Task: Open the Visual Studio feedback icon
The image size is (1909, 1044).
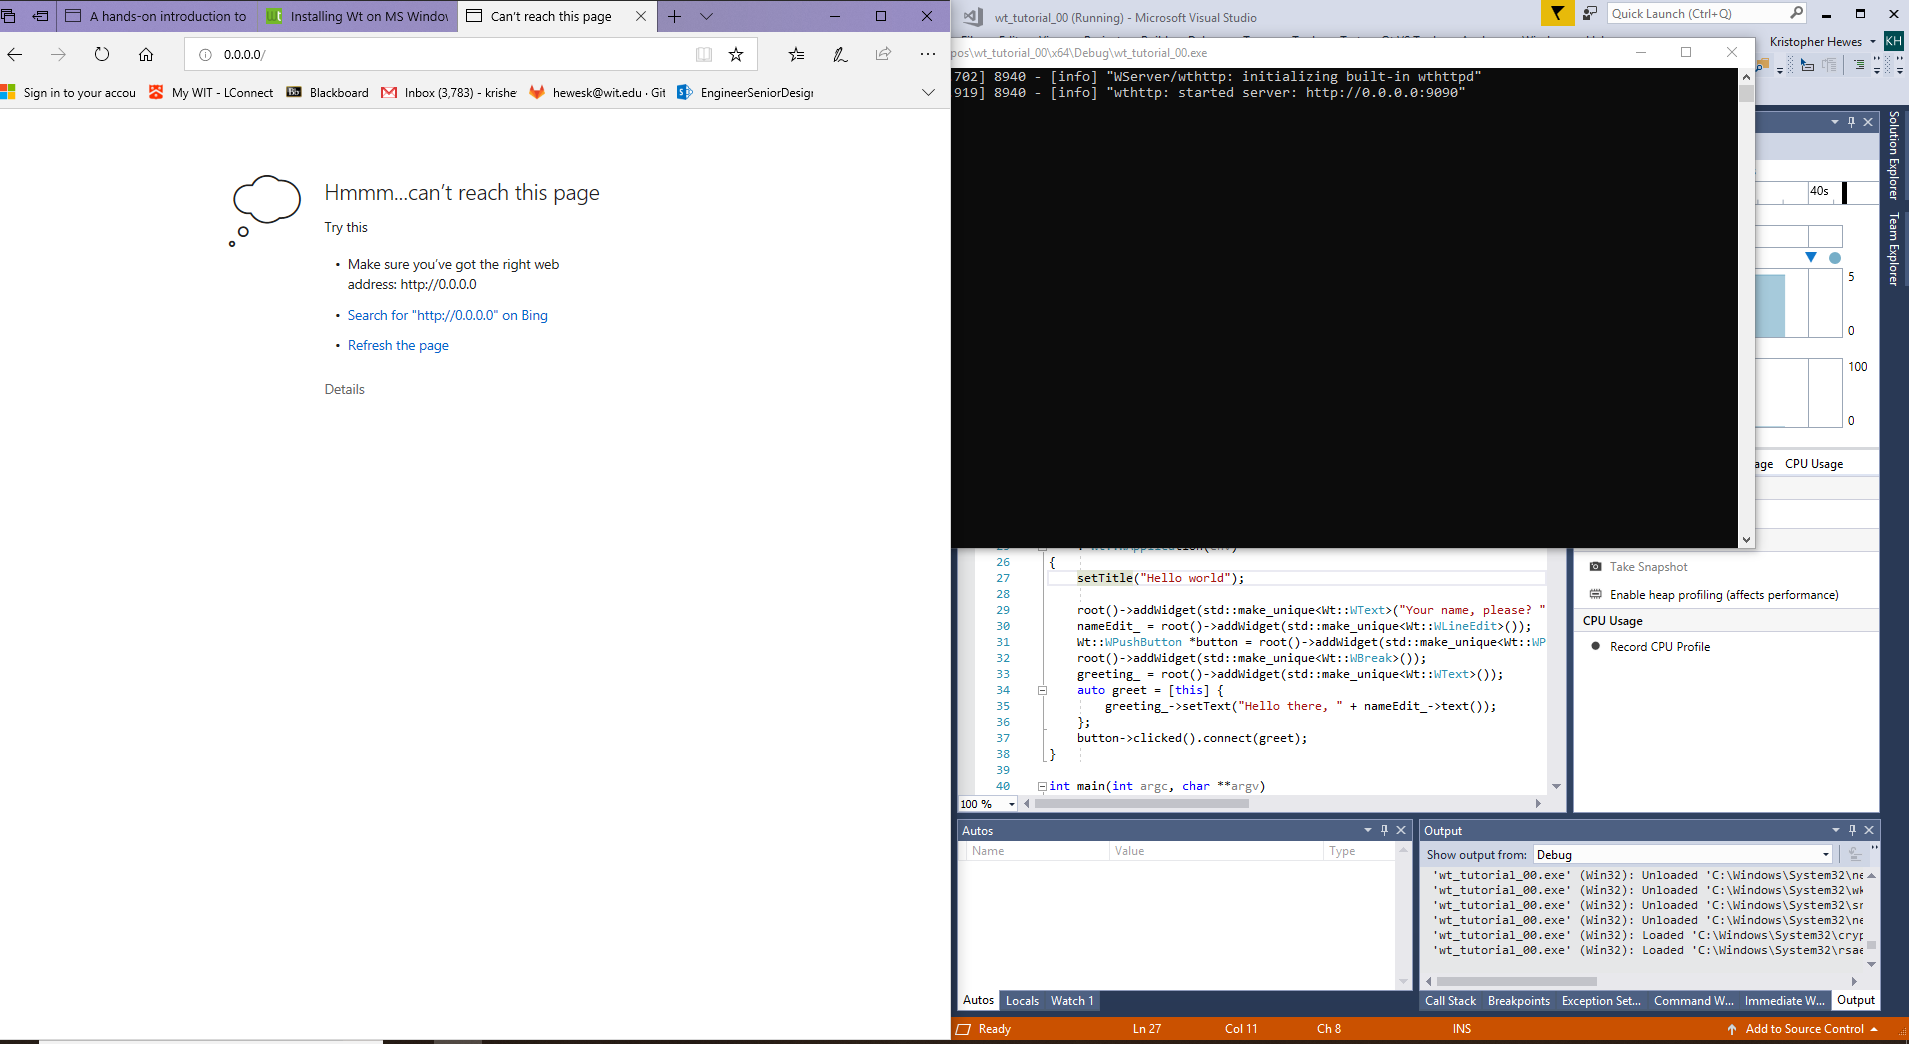Action: point(1589,13)
